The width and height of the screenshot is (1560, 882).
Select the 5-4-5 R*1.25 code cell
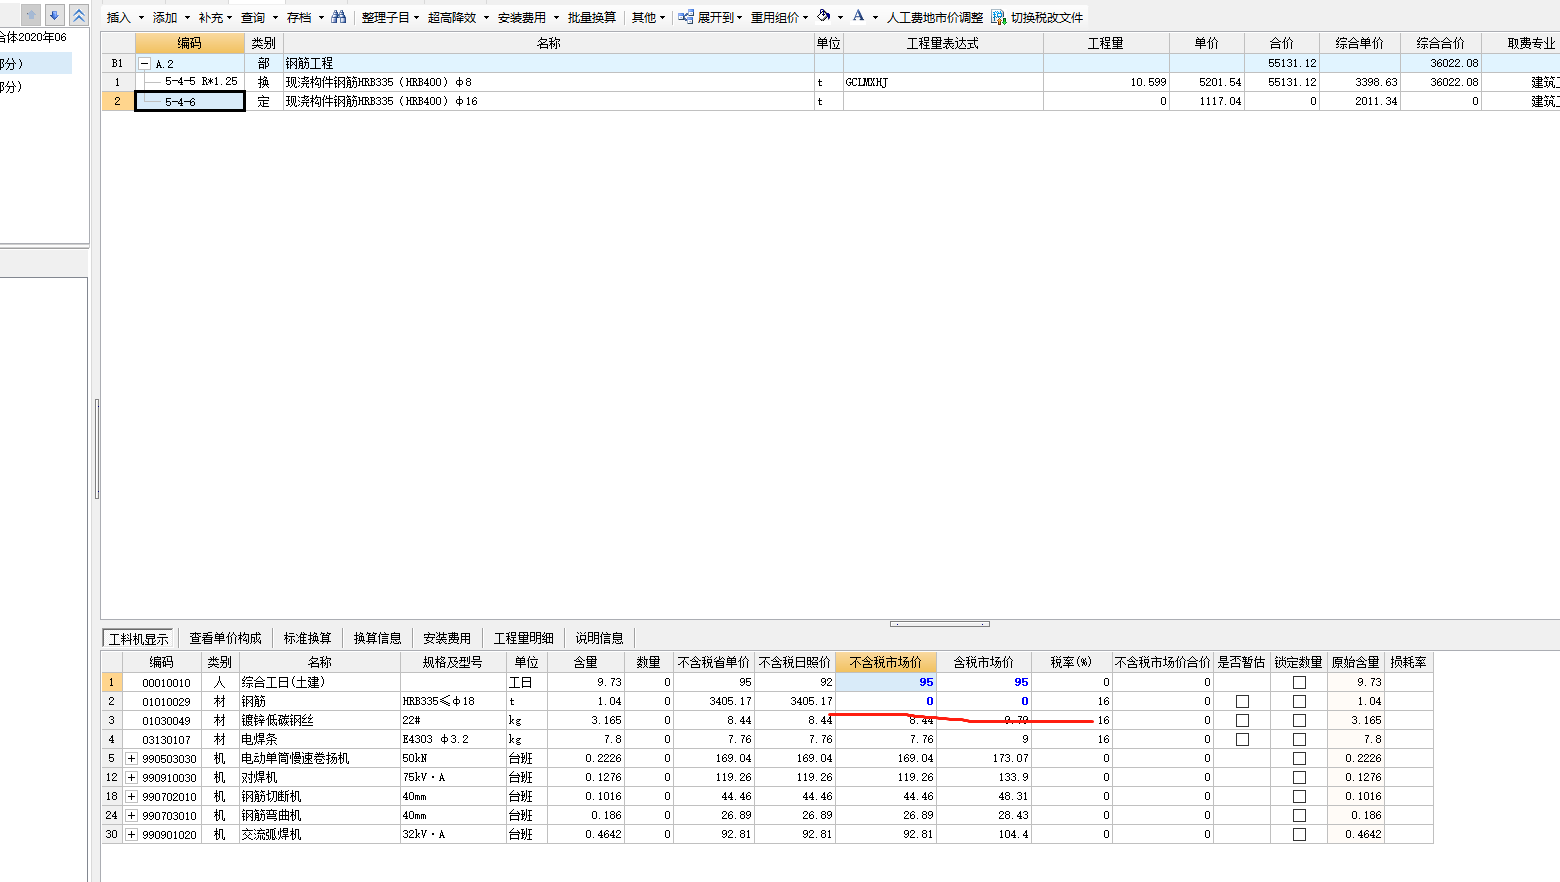190,82
